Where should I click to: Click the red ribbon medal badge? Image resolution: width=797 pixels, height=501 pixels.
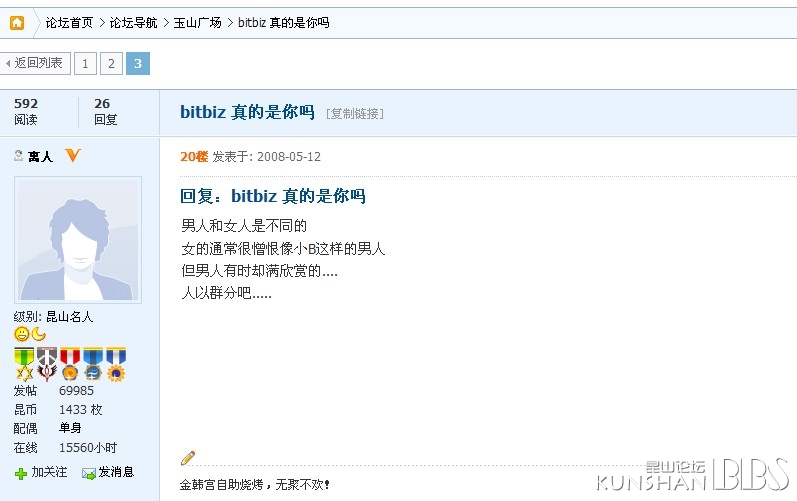click(x=70, y=364)
